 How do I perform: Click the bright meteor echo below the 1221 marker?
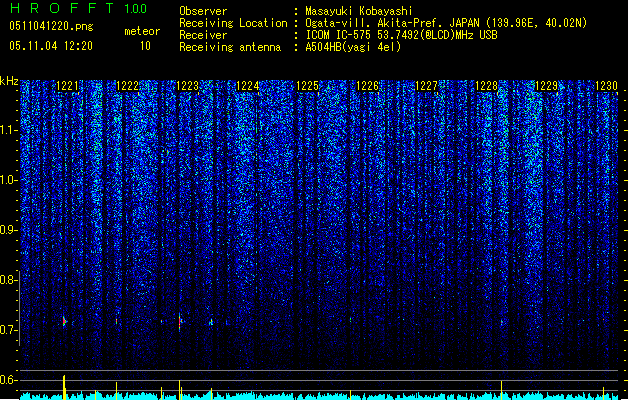64,321
